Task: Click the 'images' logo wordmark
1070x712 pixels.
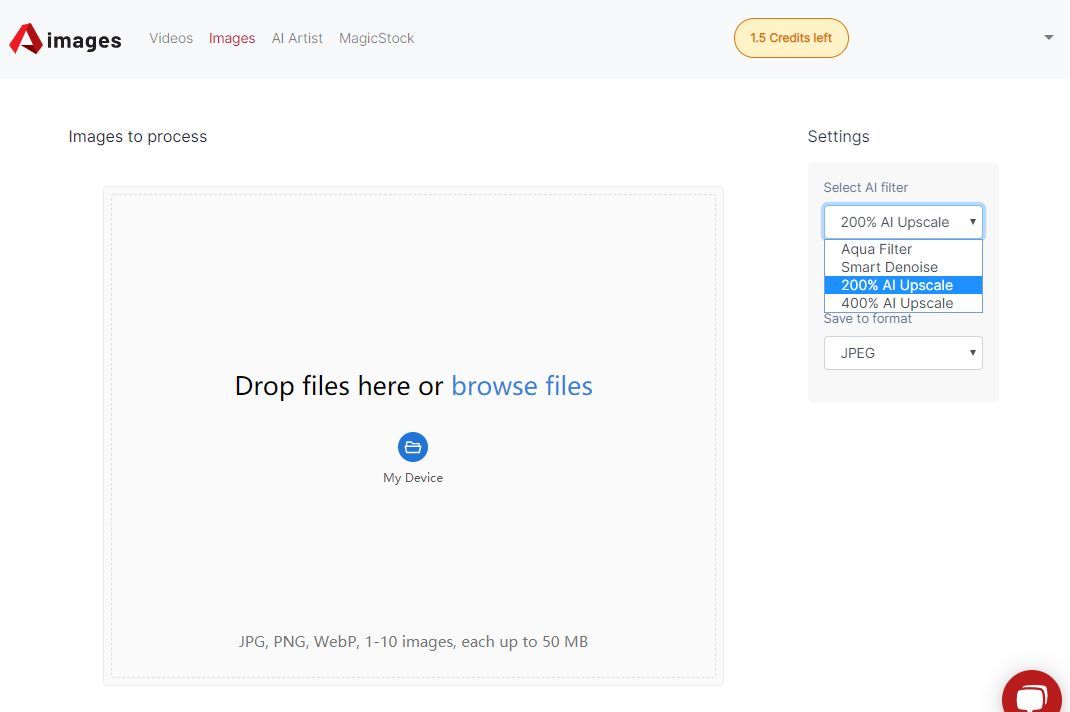Action: pos(84,40)
